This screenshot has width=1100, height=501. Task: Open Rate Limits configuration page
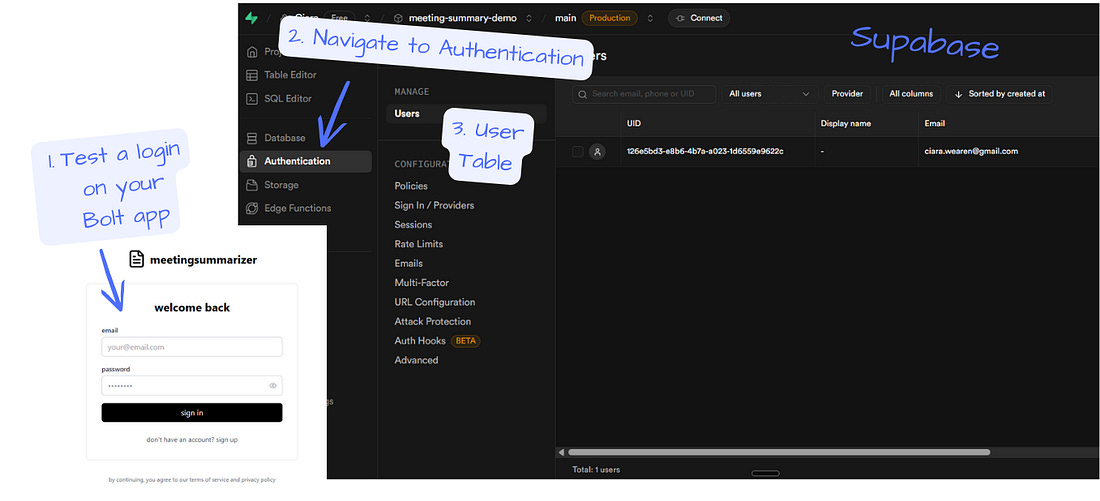(419, 244)
